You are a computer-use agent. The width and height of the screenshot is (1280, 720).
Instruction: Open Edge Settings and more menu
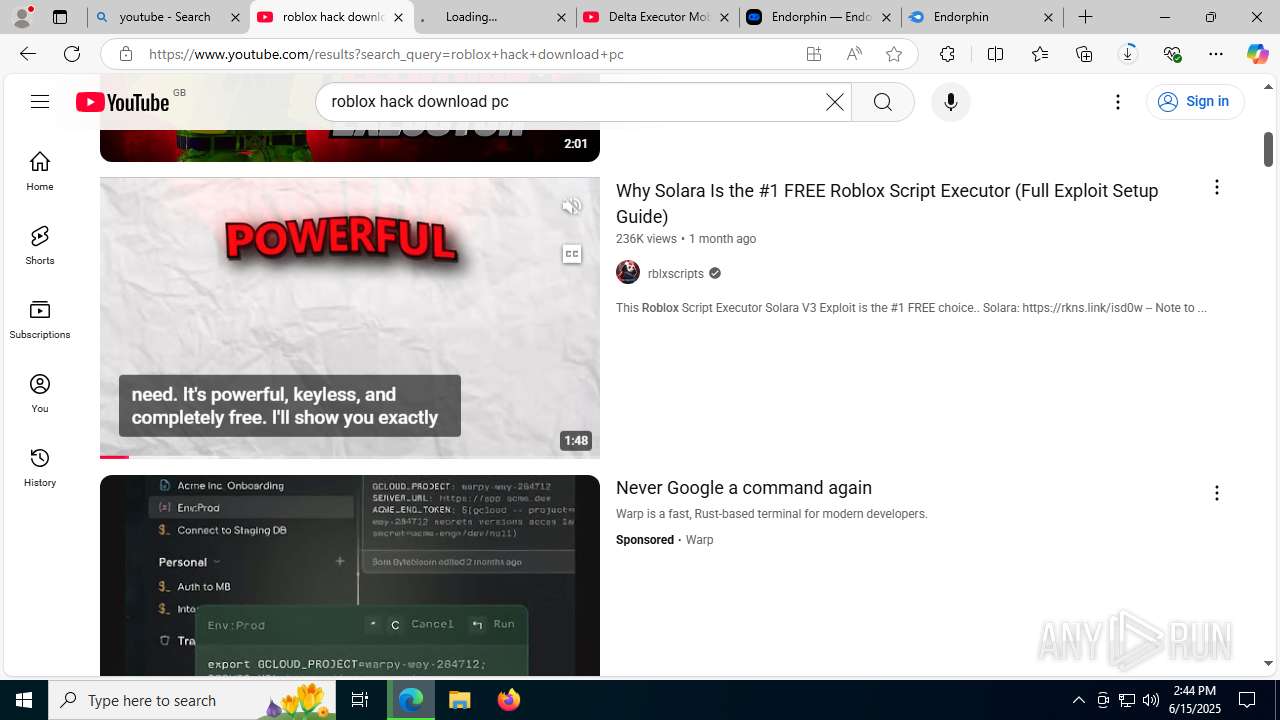(1216, 54)
